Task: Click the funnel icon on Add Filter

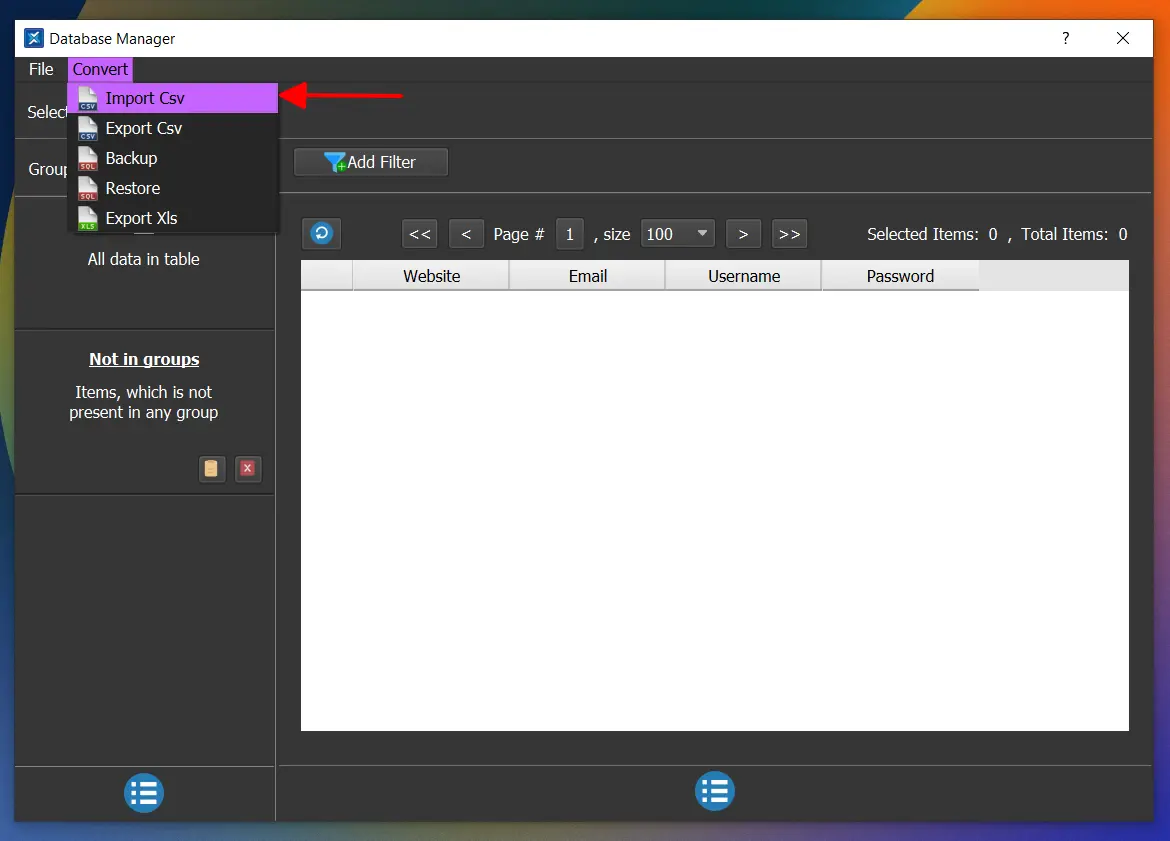Action: pos(335,162)
